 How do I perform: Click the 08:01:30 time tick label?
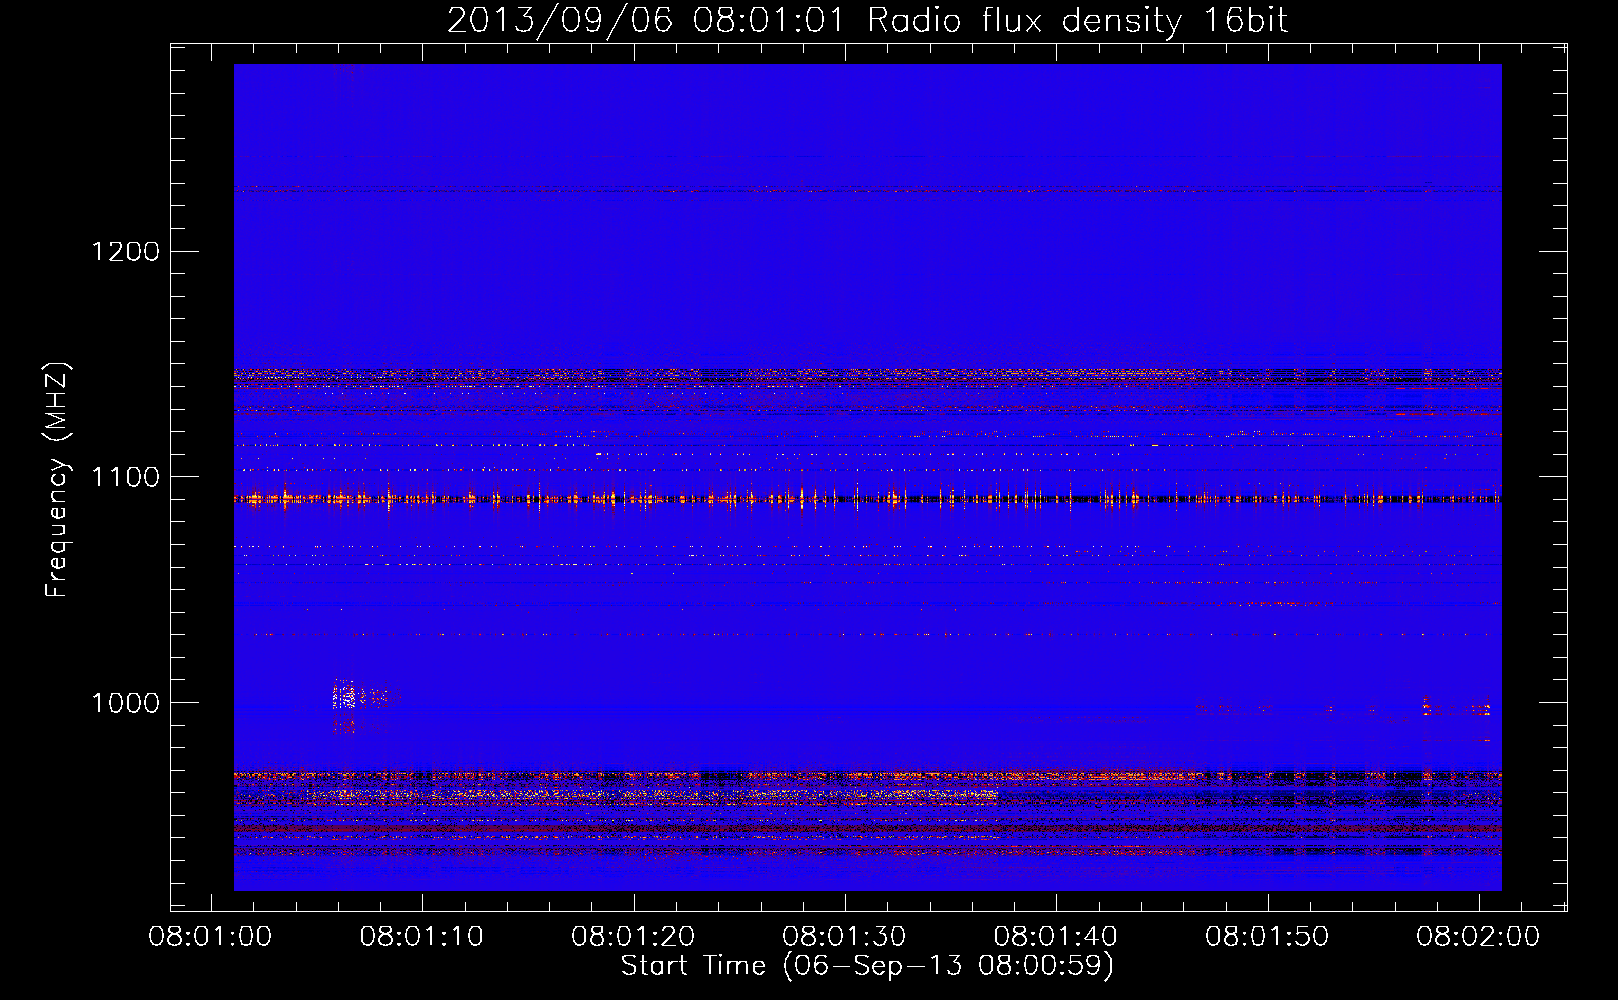844,937
